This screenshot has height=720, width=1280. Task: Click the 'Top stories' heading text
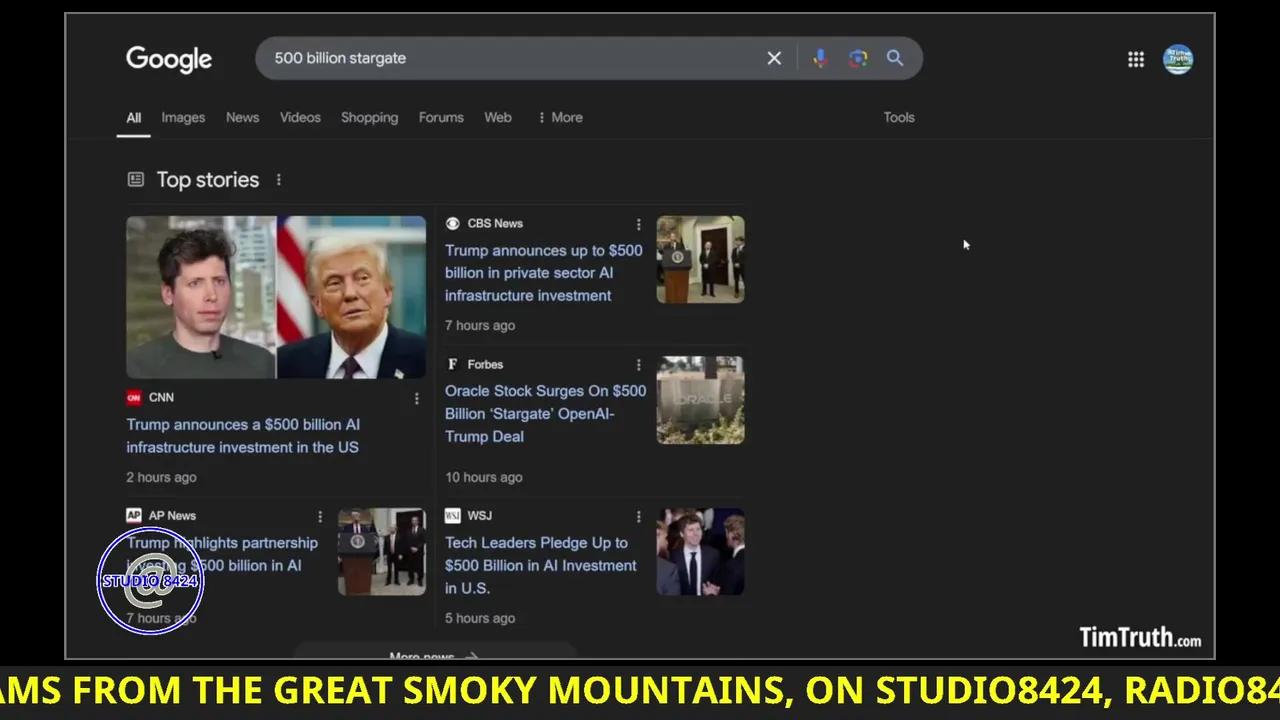point(208,180)
